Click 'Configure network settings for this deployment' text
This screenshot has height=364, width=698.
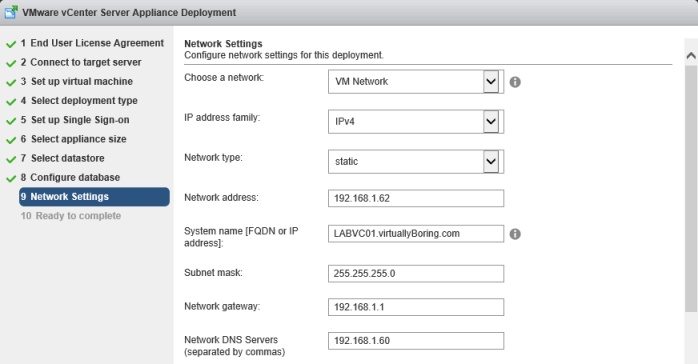tap(284, 55)
